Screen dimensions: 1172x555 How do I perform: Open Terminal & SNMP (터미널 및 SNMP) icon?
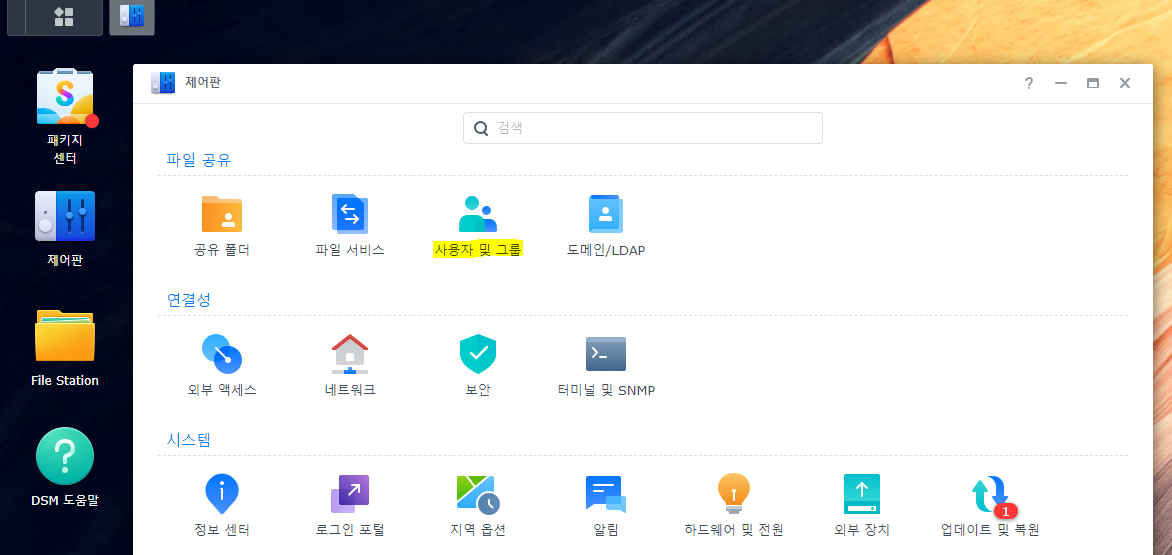pos(605,354)
